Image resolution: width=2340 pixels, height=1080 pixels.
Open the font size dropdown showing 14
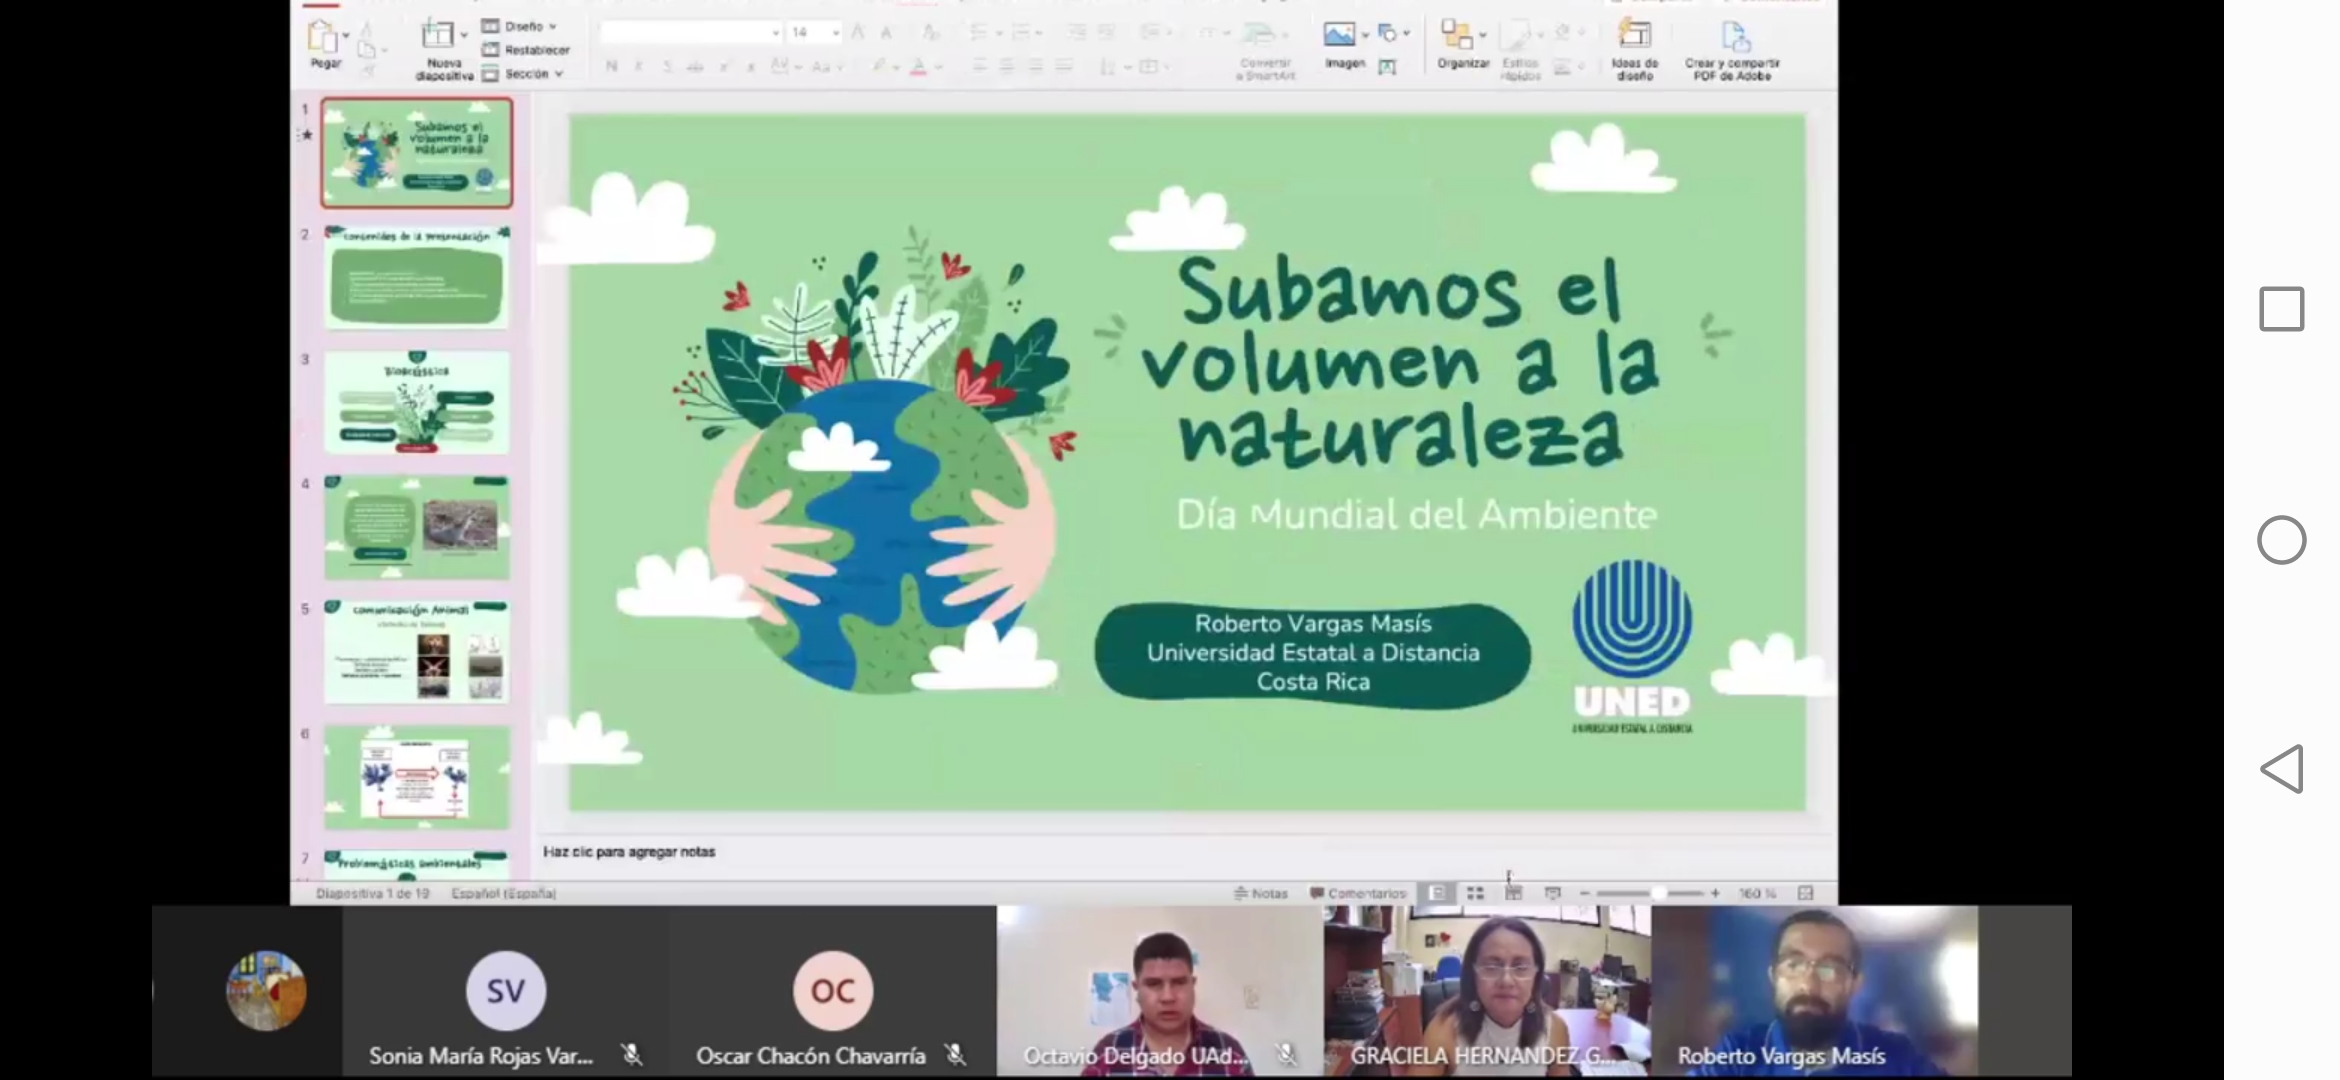(x=836, y=33)
